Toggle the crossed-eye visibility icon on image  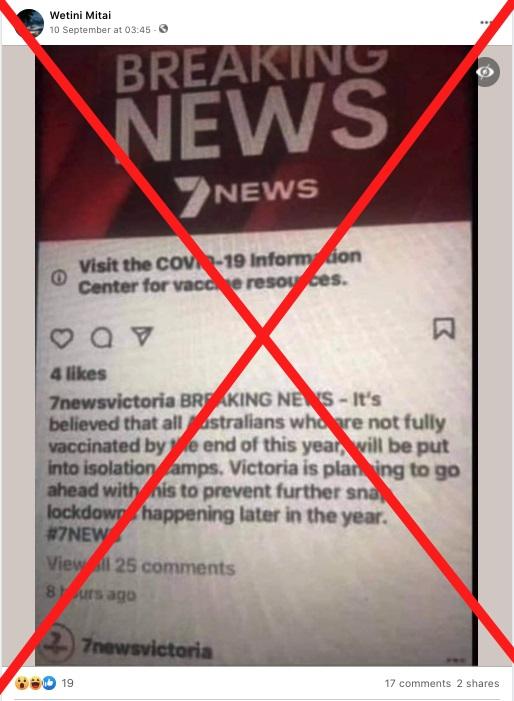[x=486, y=72]
